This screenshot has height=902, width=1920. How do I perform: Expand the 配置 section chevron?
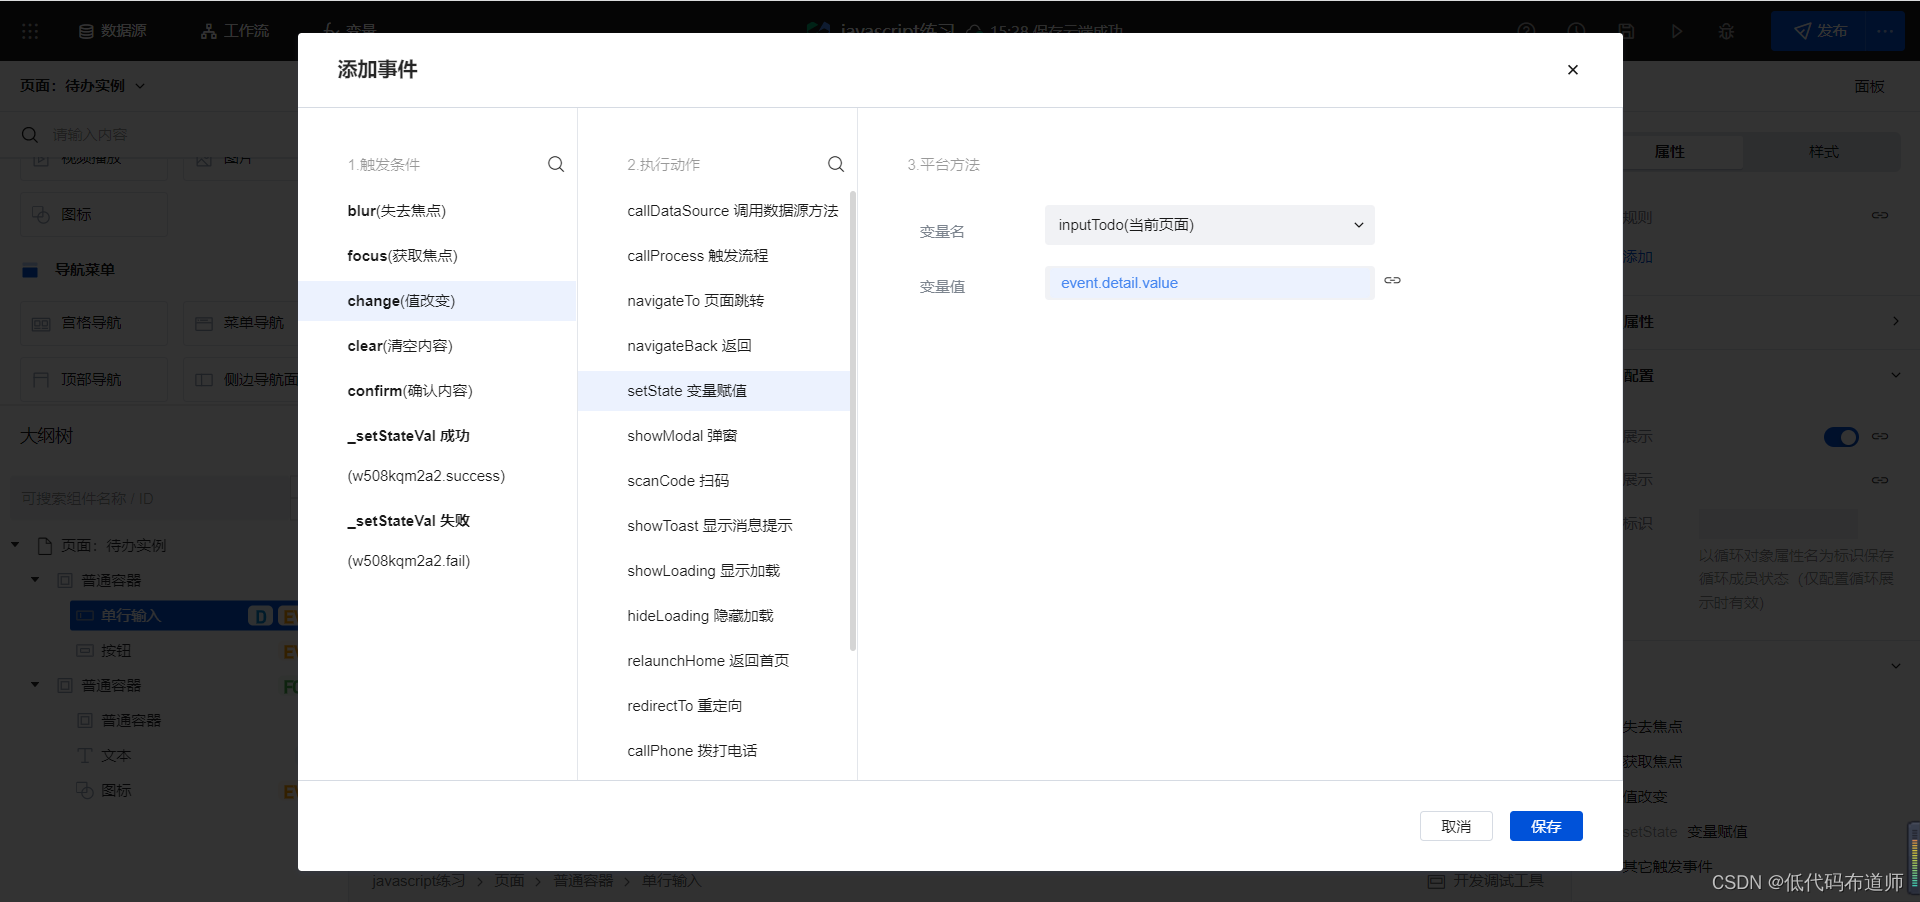tap(1895, 376)
